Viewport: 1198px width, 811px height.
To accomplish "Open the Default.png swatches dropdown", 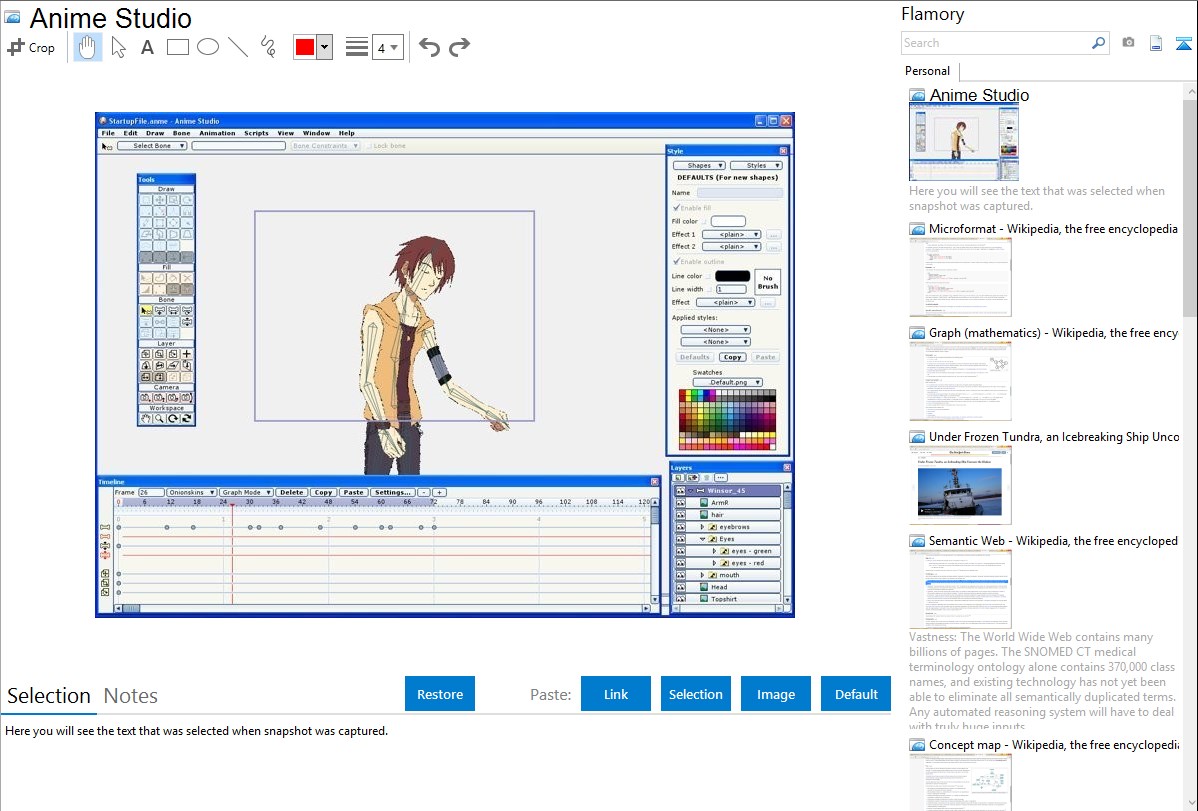I will tap(728, 382).
